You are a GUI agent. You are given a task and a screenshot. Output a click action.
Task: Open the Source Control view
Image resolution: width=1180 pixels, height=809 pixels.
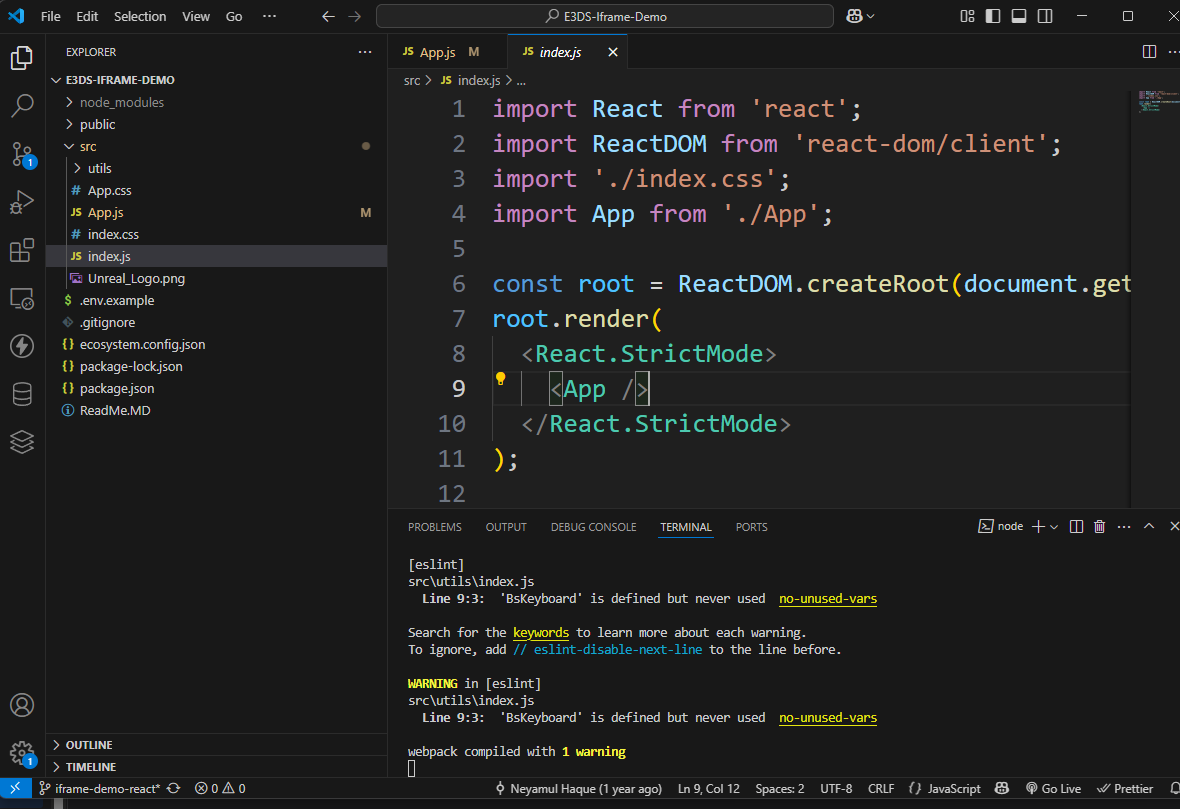22,154
